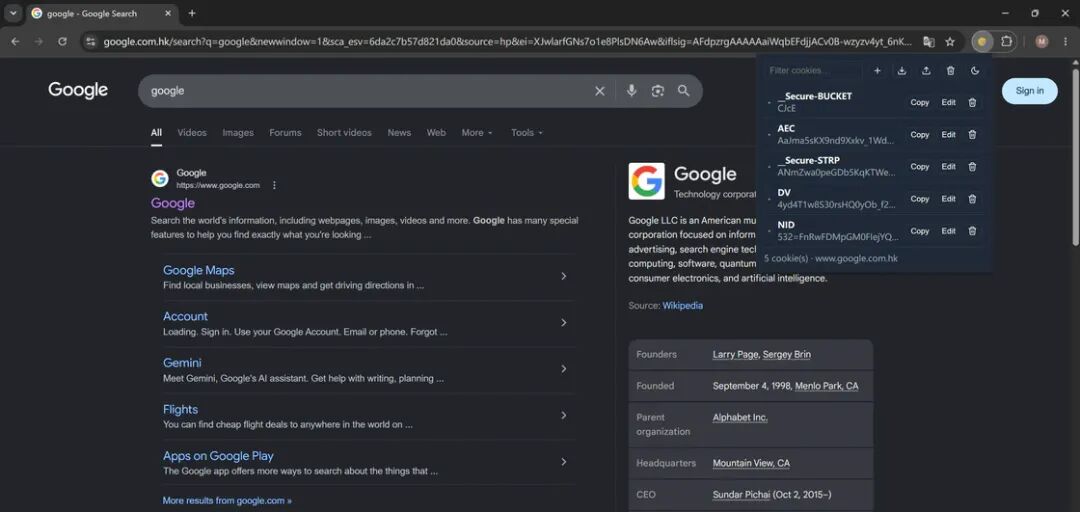
Task: Expand the Tools dropdown
Action: point(526,132)
